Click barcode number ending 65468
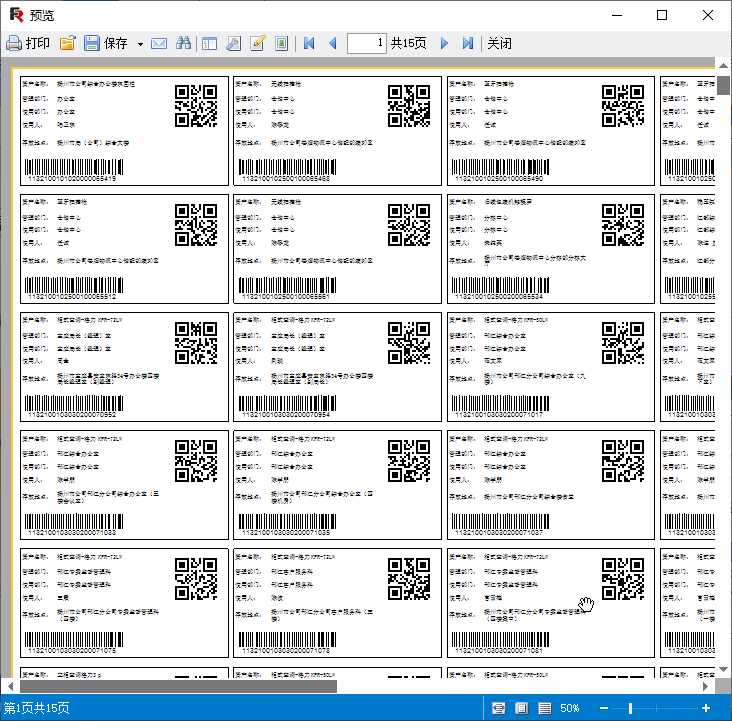732x721 pixels. [x=286, y=178]
